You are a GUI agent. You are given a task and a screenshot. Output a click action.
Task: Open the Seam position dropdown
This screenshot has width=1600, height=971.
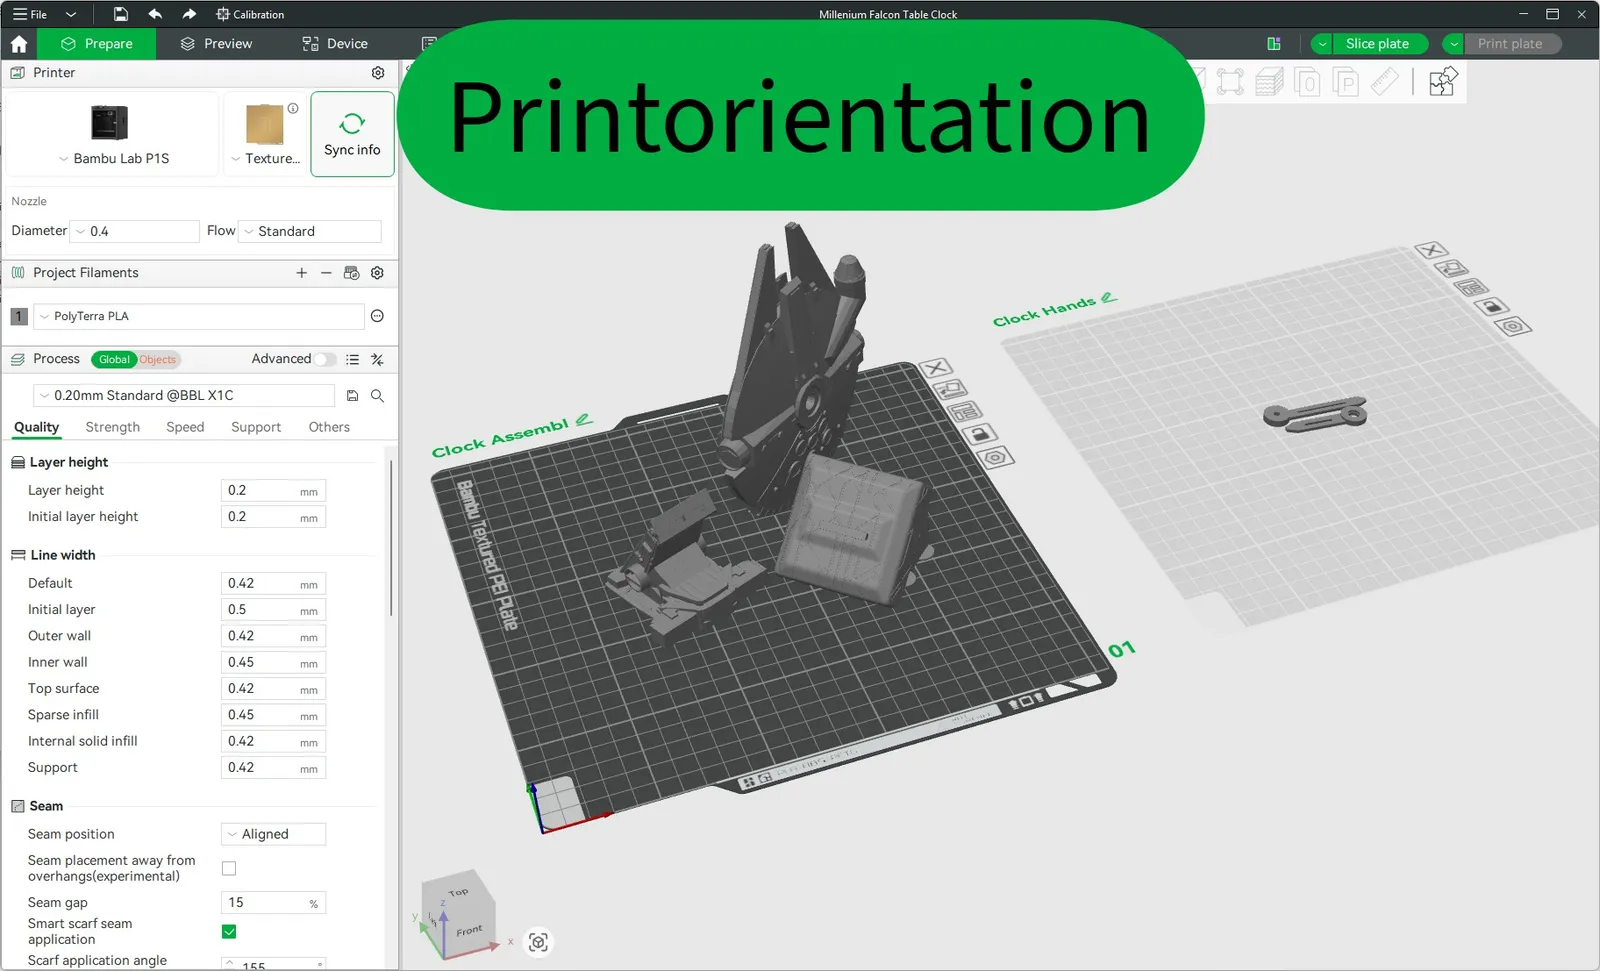[x=273, y=834]
